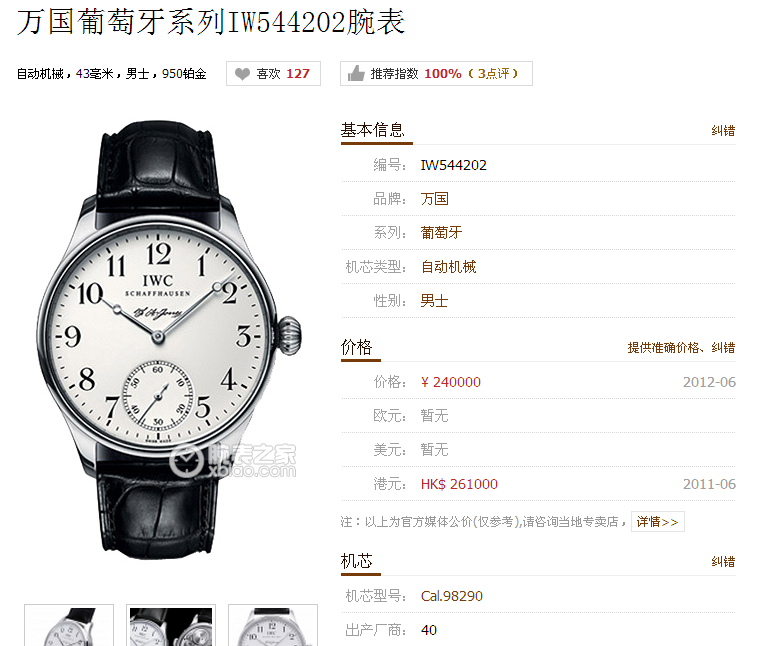This screenshot has width=765, height=646.
Task: Click the ¥ 240000 price value
Action: tap(451, 382)
